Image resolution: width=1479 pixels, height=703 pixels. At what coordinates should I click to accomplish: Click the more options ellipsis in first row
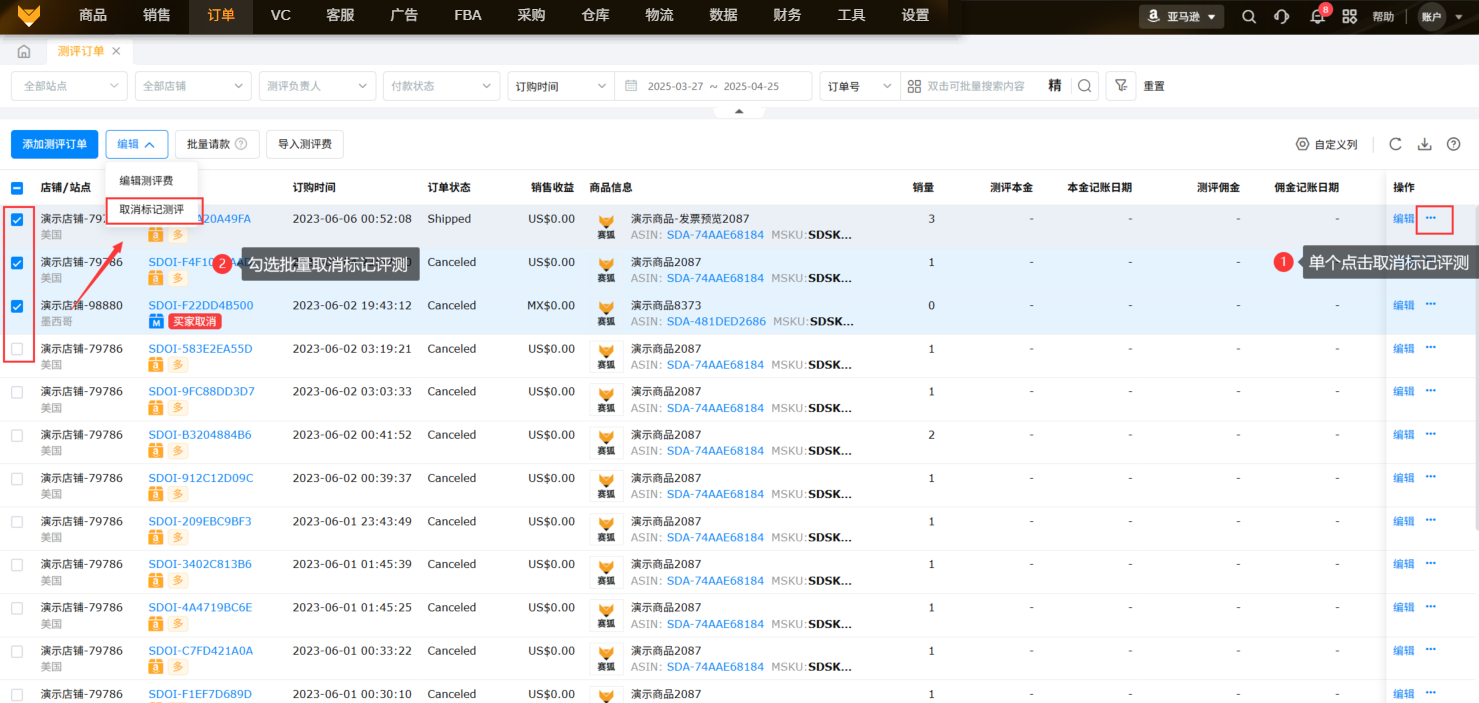click(1431, 218)
